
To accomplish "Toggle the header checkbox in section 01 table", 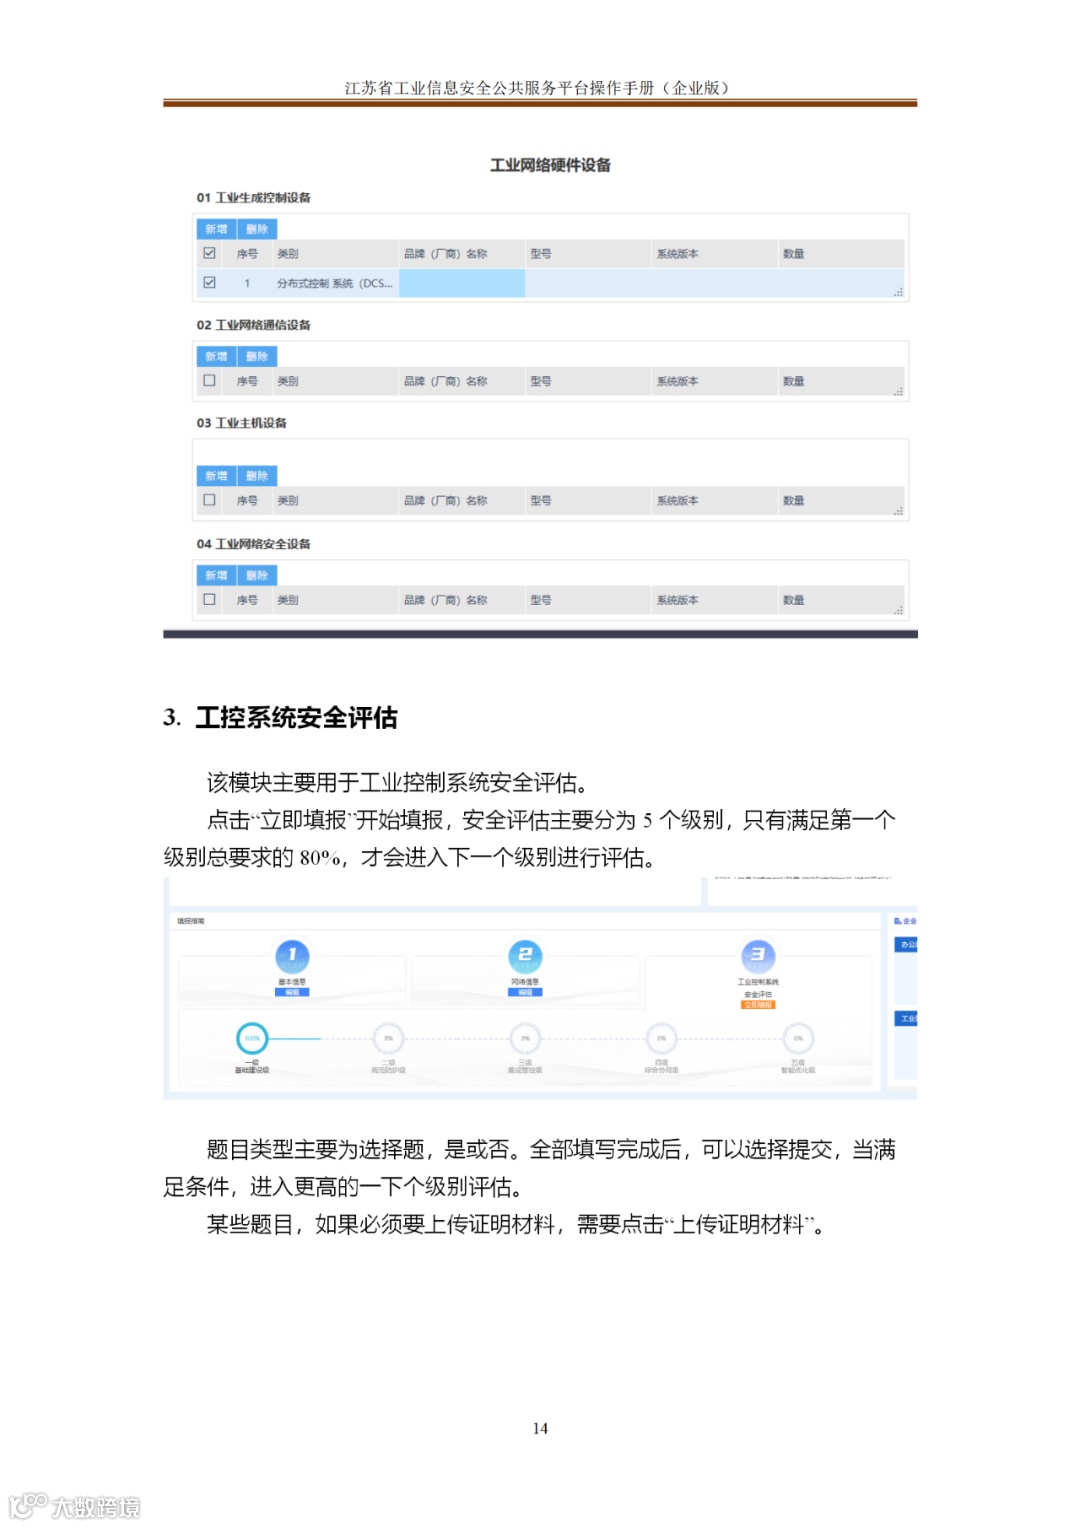I will click(209, 253).
